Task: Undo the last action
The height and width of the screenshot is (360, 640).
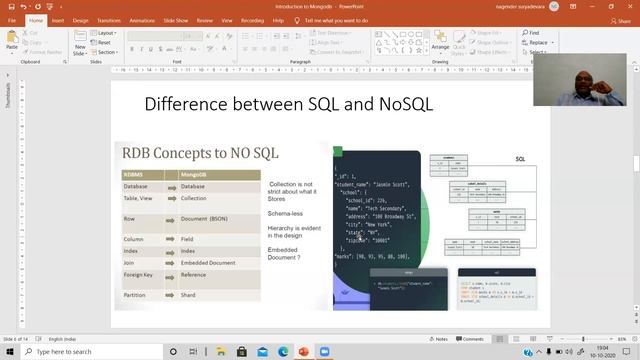Action: (24, 7)
